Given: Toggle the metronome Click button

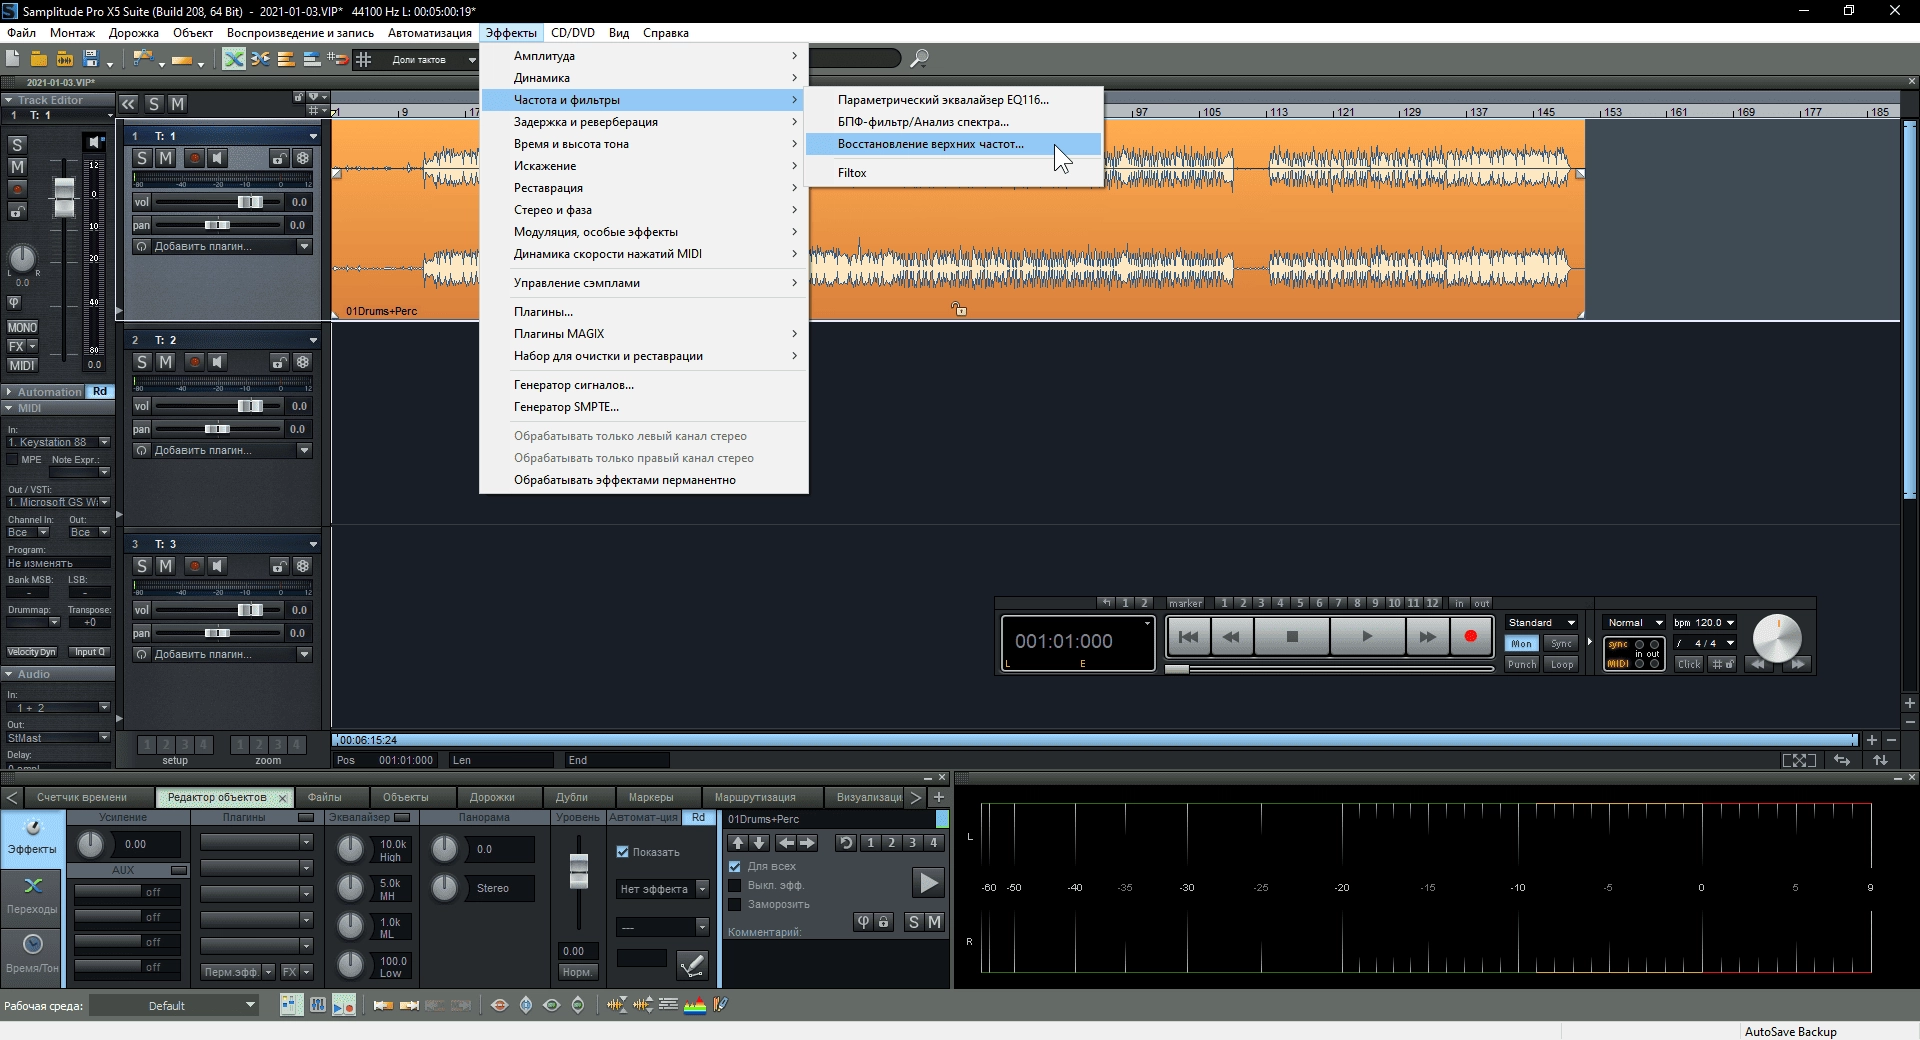Looking at the screenshot, I should pyautogui.click(x=1689, y=664).
